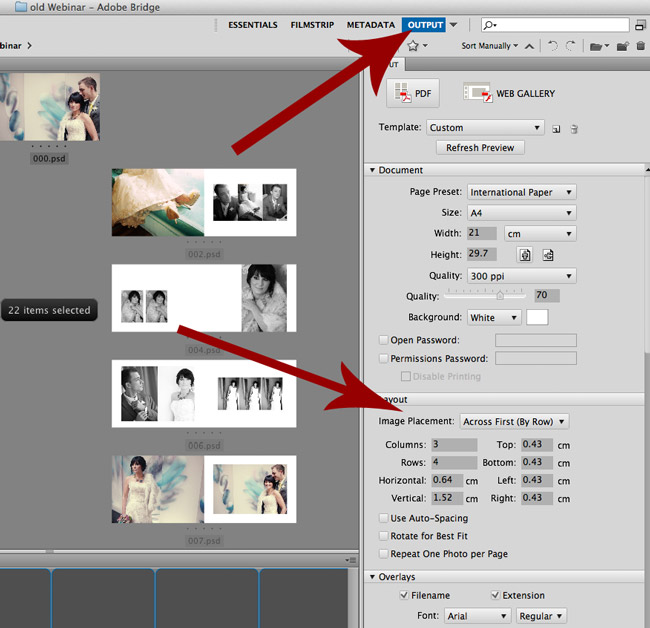The width and height of the screenshot is (650, 628).
Task: Click the delete template trash icon
Action: pos(574,129)
